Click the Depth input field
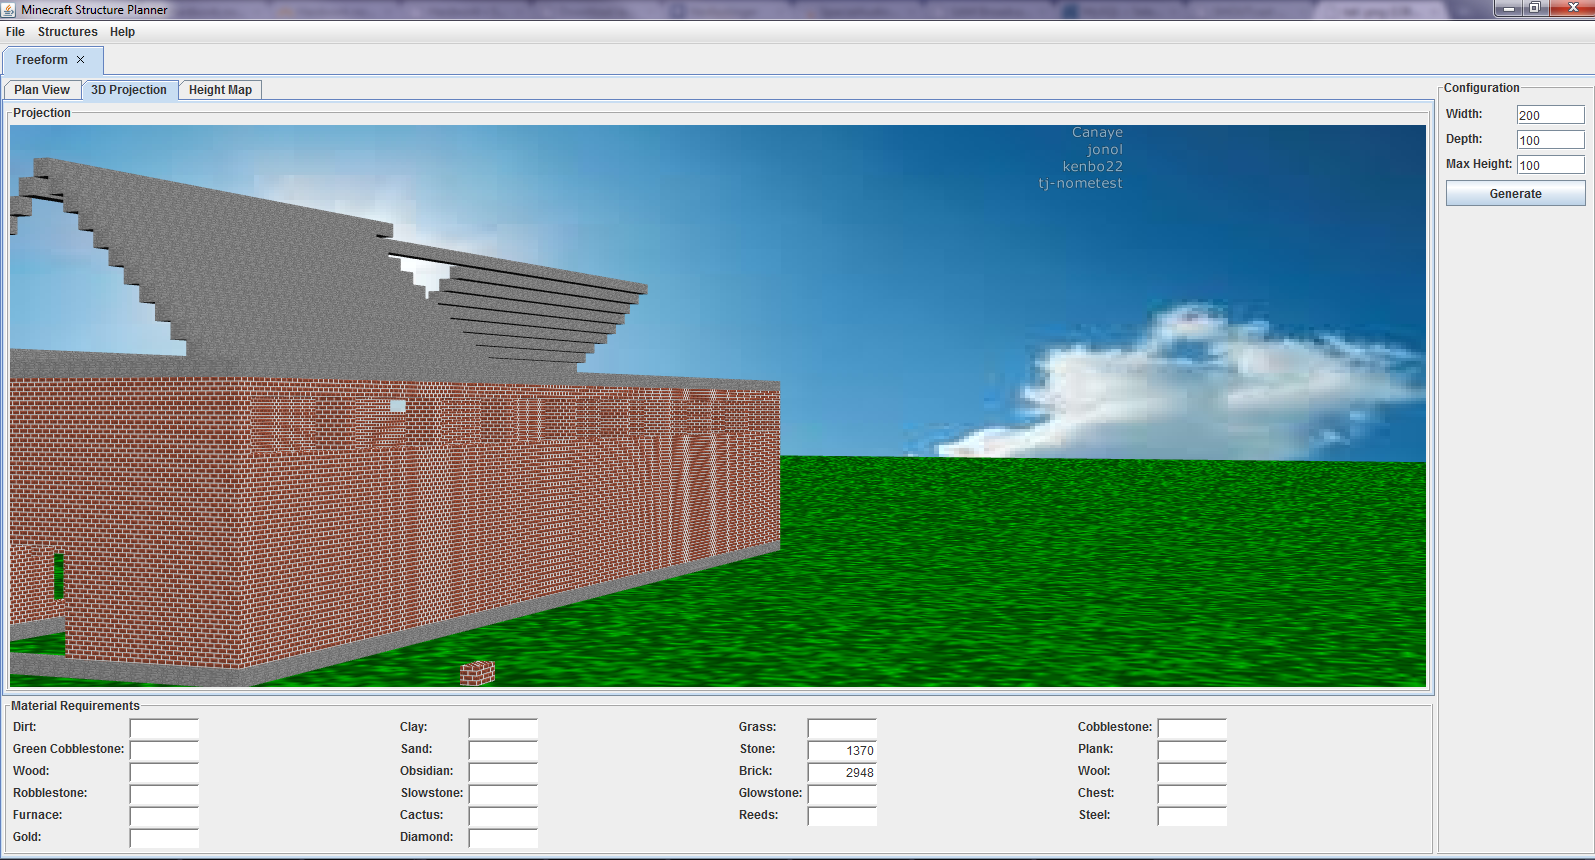This screenshot has width=1595, height=860. 1550,140
